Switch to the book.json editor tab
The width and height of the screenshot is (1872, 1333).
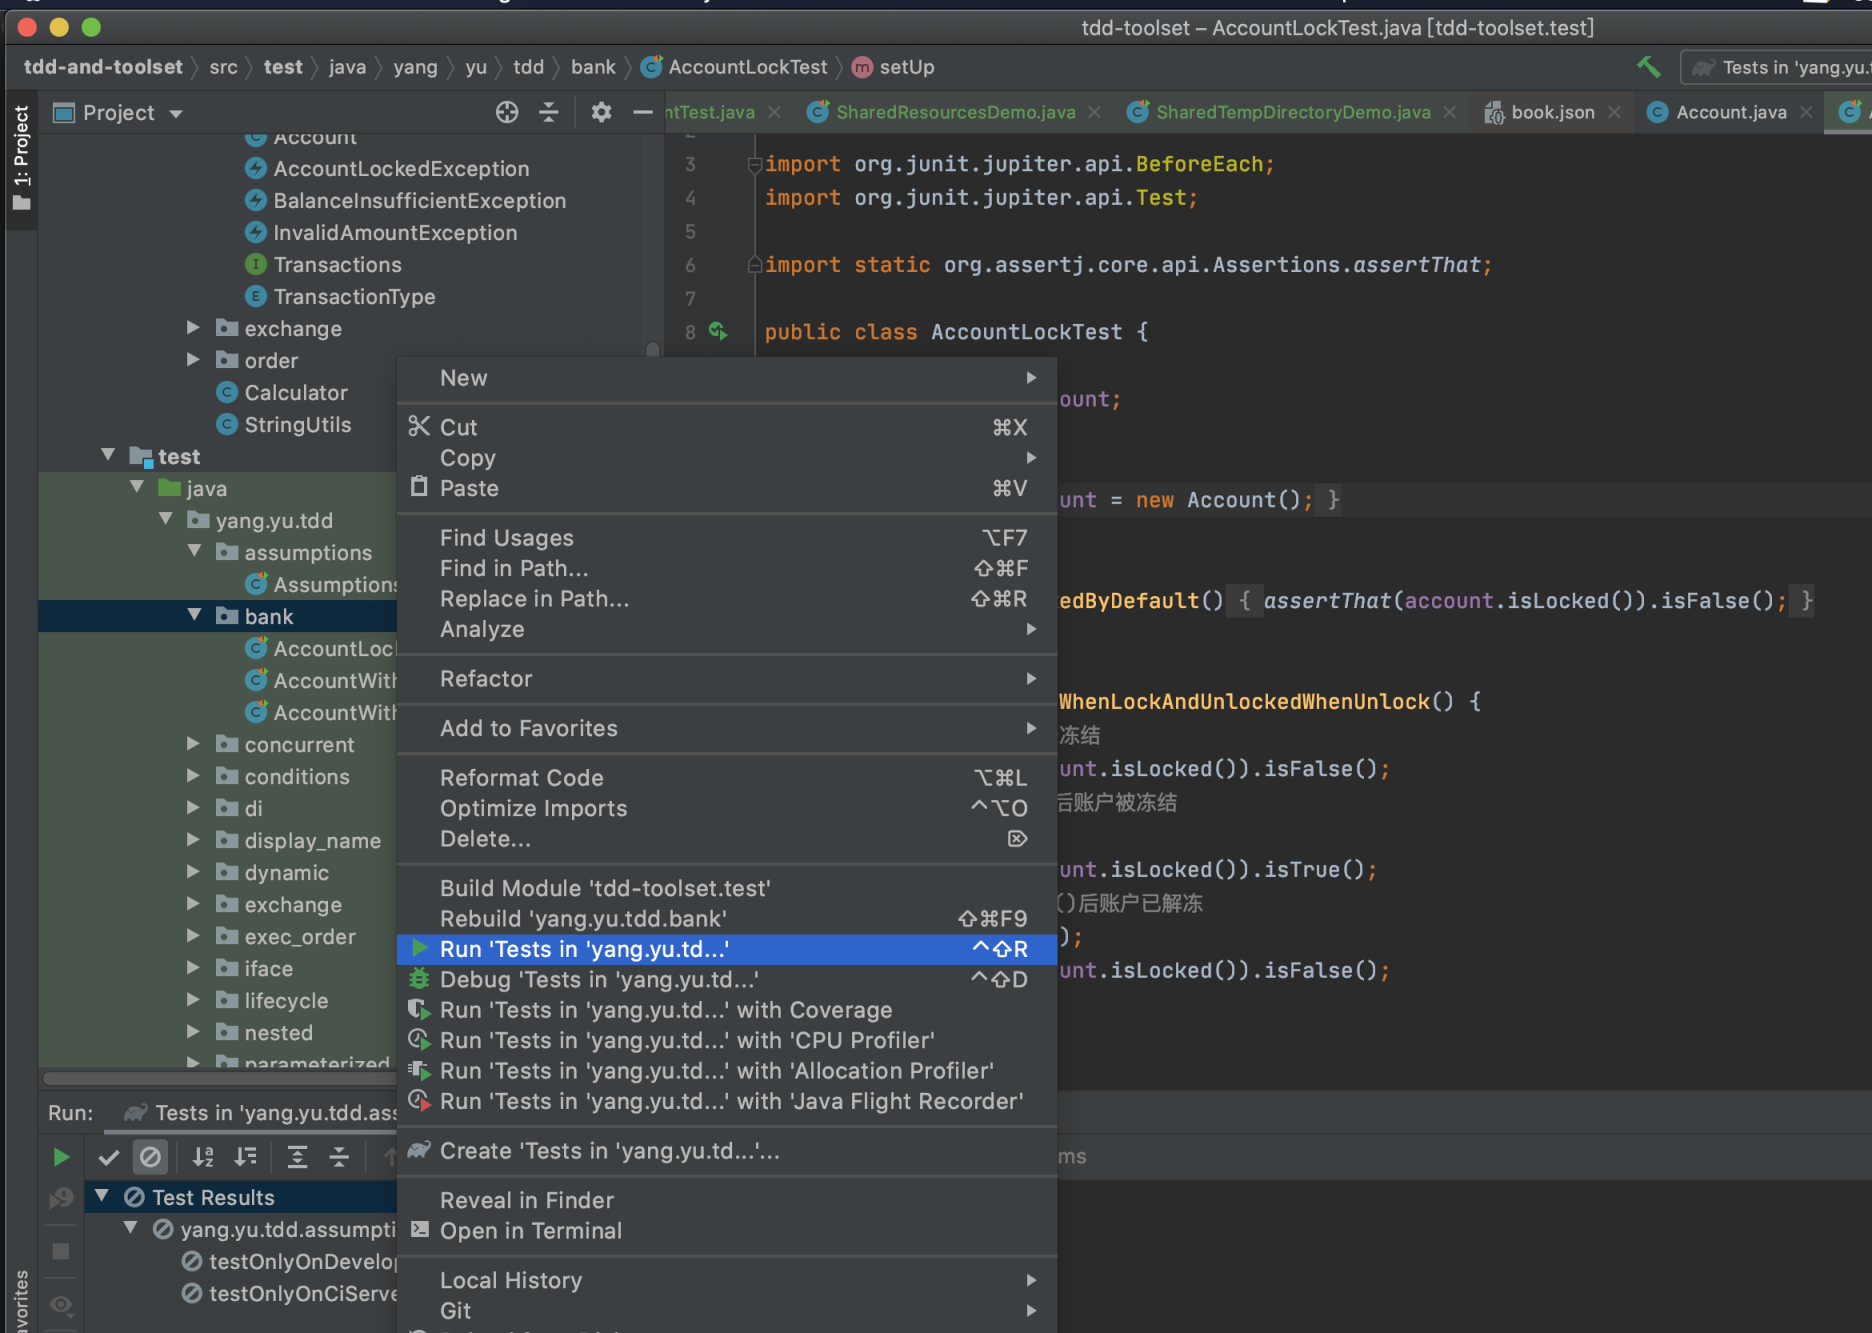pos(1551,112)
